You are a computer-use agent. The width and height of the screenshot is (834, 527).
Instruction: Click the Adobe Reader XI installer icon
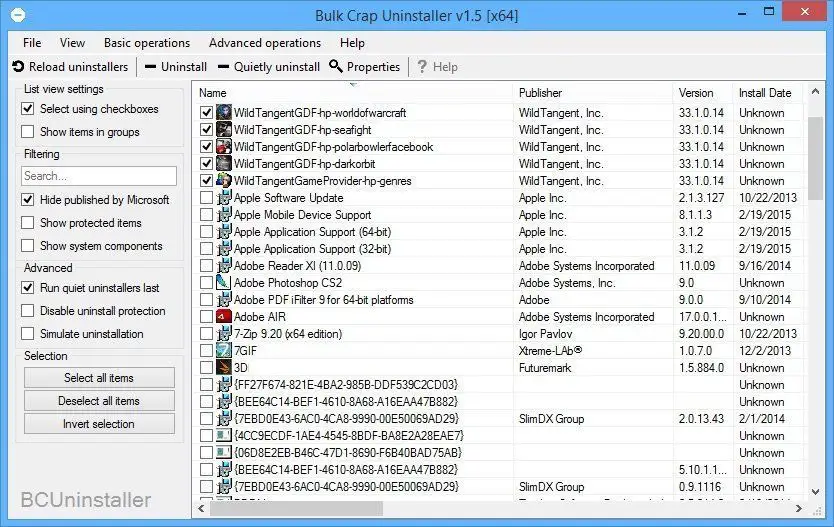coord(224,265)
